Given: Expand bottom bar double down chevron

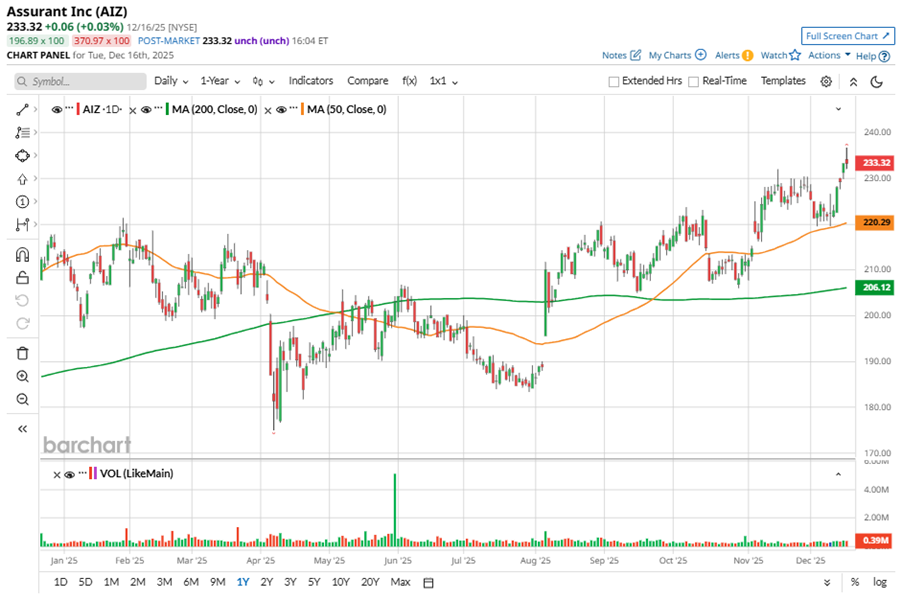Looking at the screenshot, I should pos(827,583).
